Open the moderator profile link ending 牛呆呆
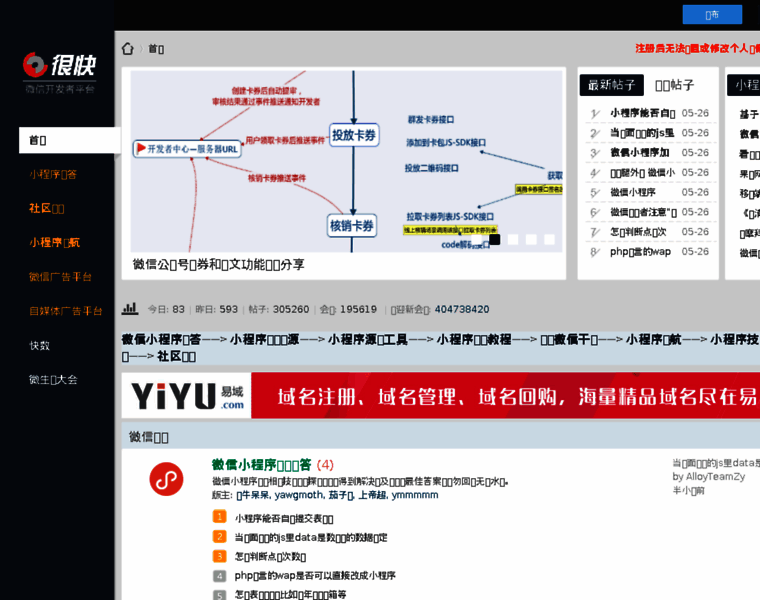The image size is (760, 600). pyautogui.click(x=253, y=495)
